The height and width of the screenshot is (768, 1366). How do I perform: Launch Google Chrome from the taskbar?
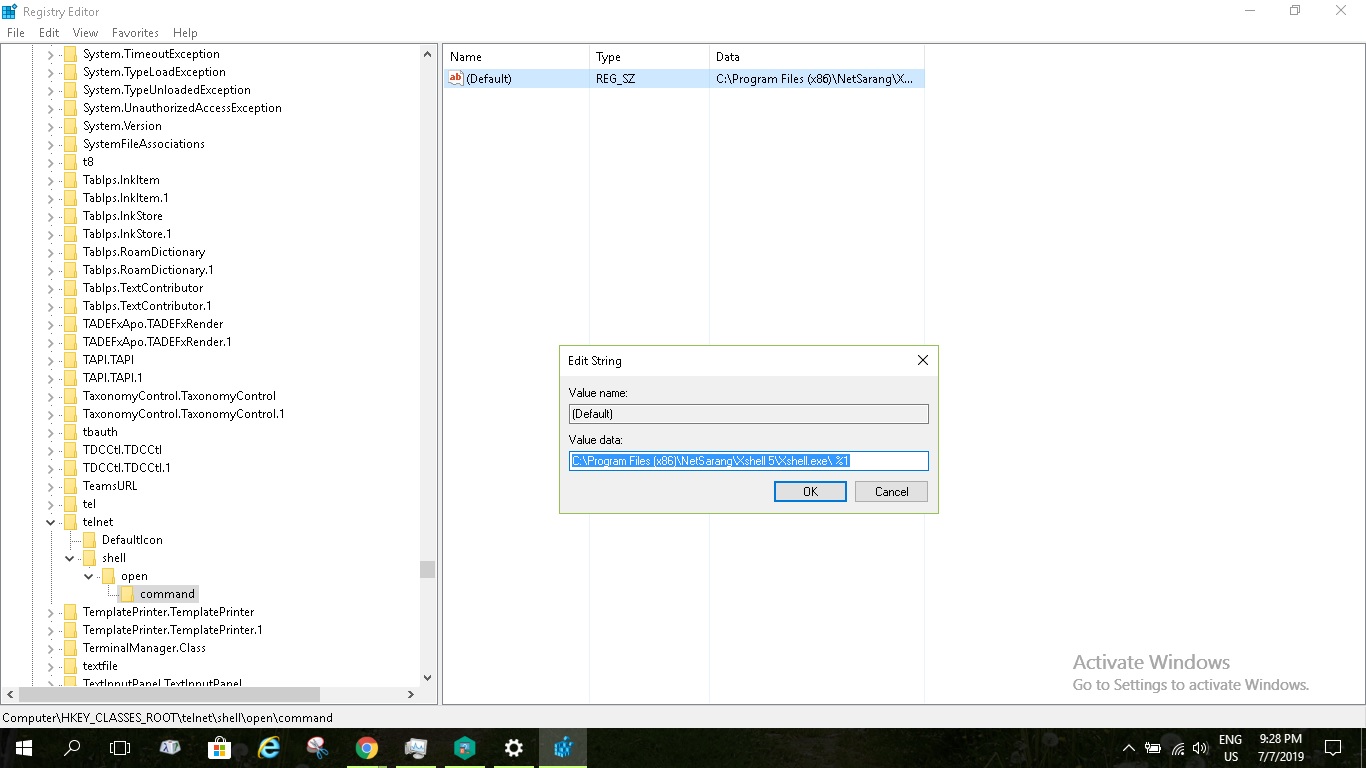[366, 748]
